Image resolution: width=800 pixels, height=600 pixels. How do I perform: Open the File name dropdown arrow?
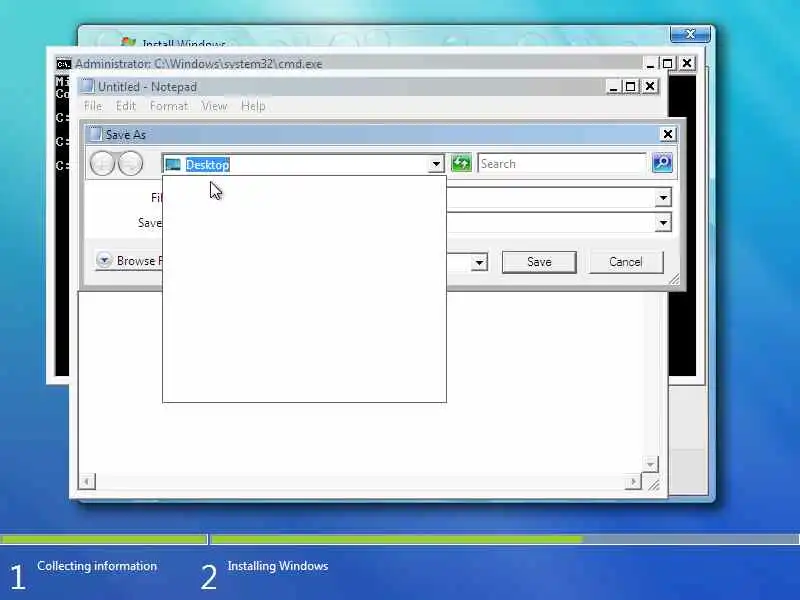(663, 198)
